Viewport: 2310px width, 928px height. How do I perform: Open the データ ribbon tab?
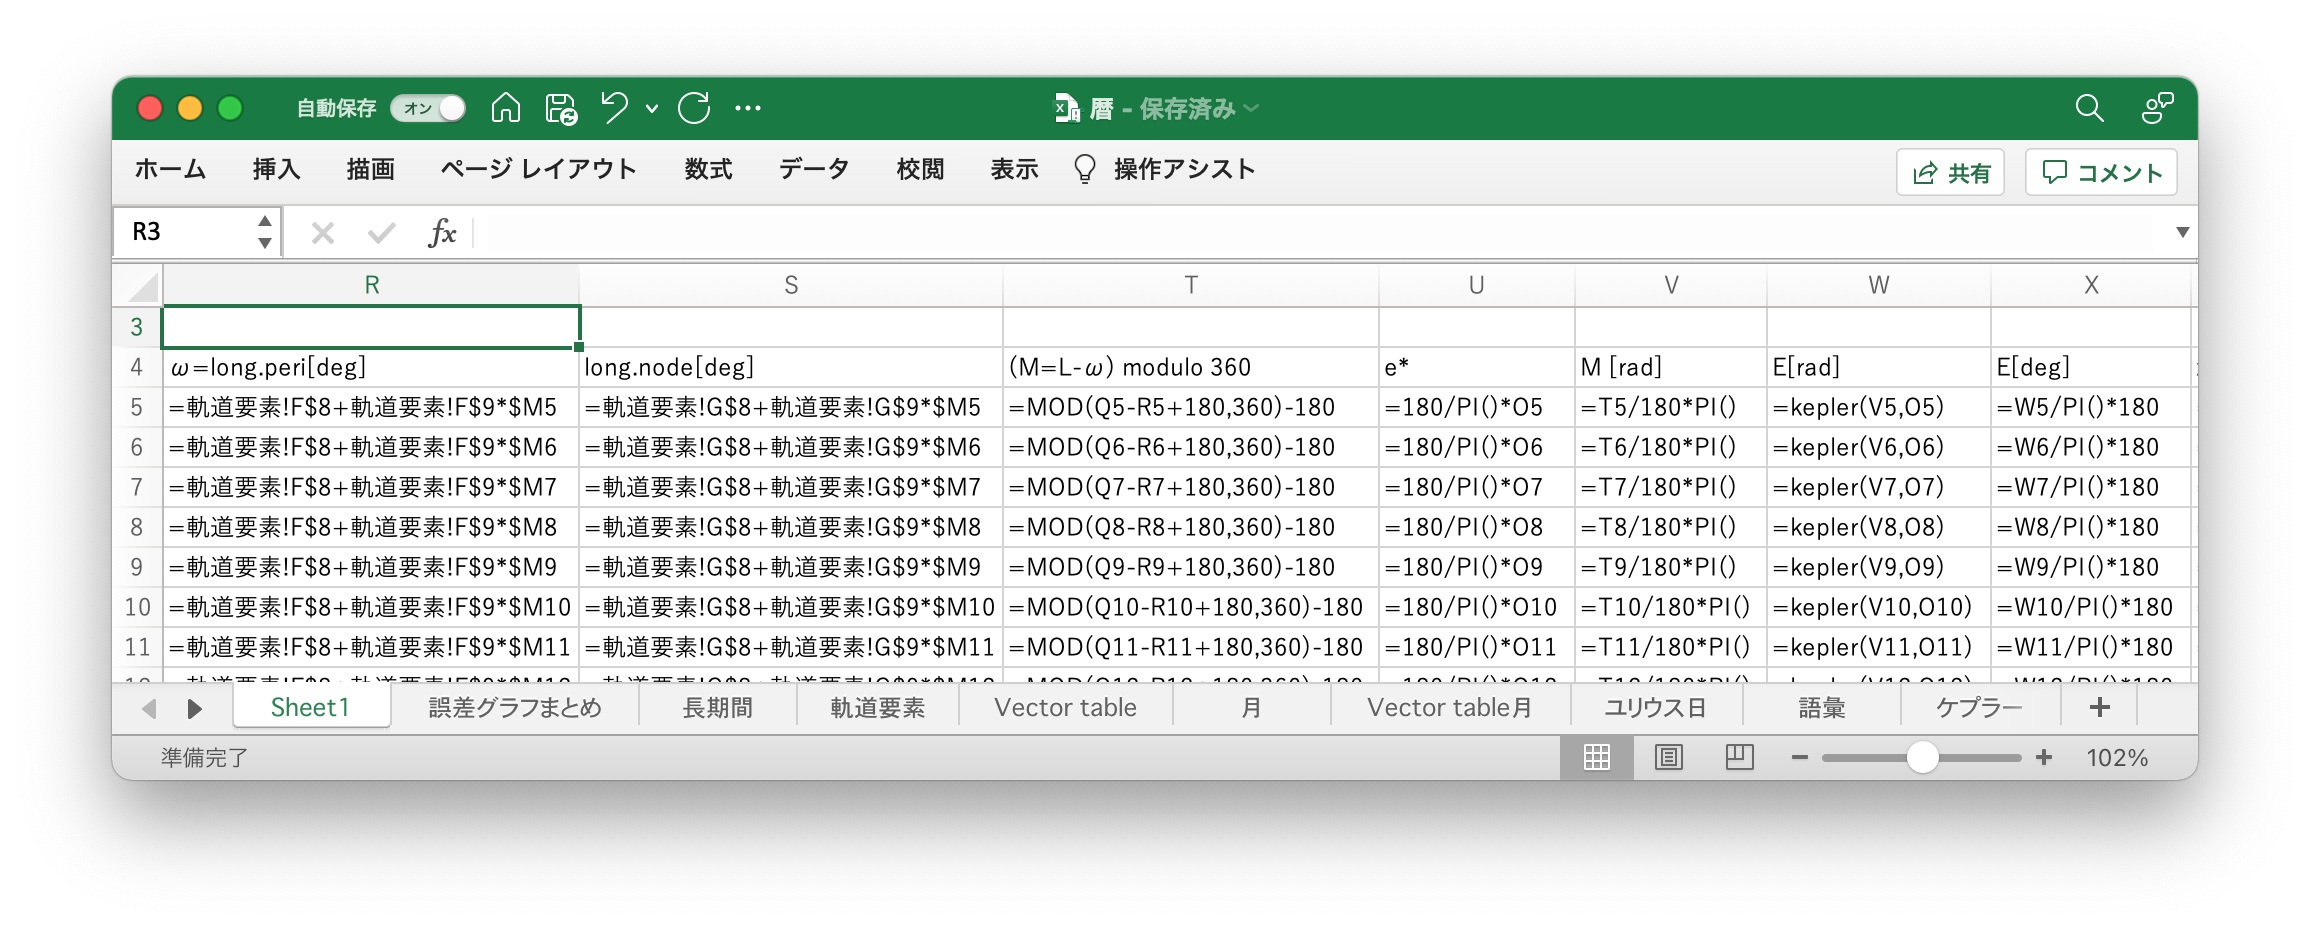(x=814, y=170)
